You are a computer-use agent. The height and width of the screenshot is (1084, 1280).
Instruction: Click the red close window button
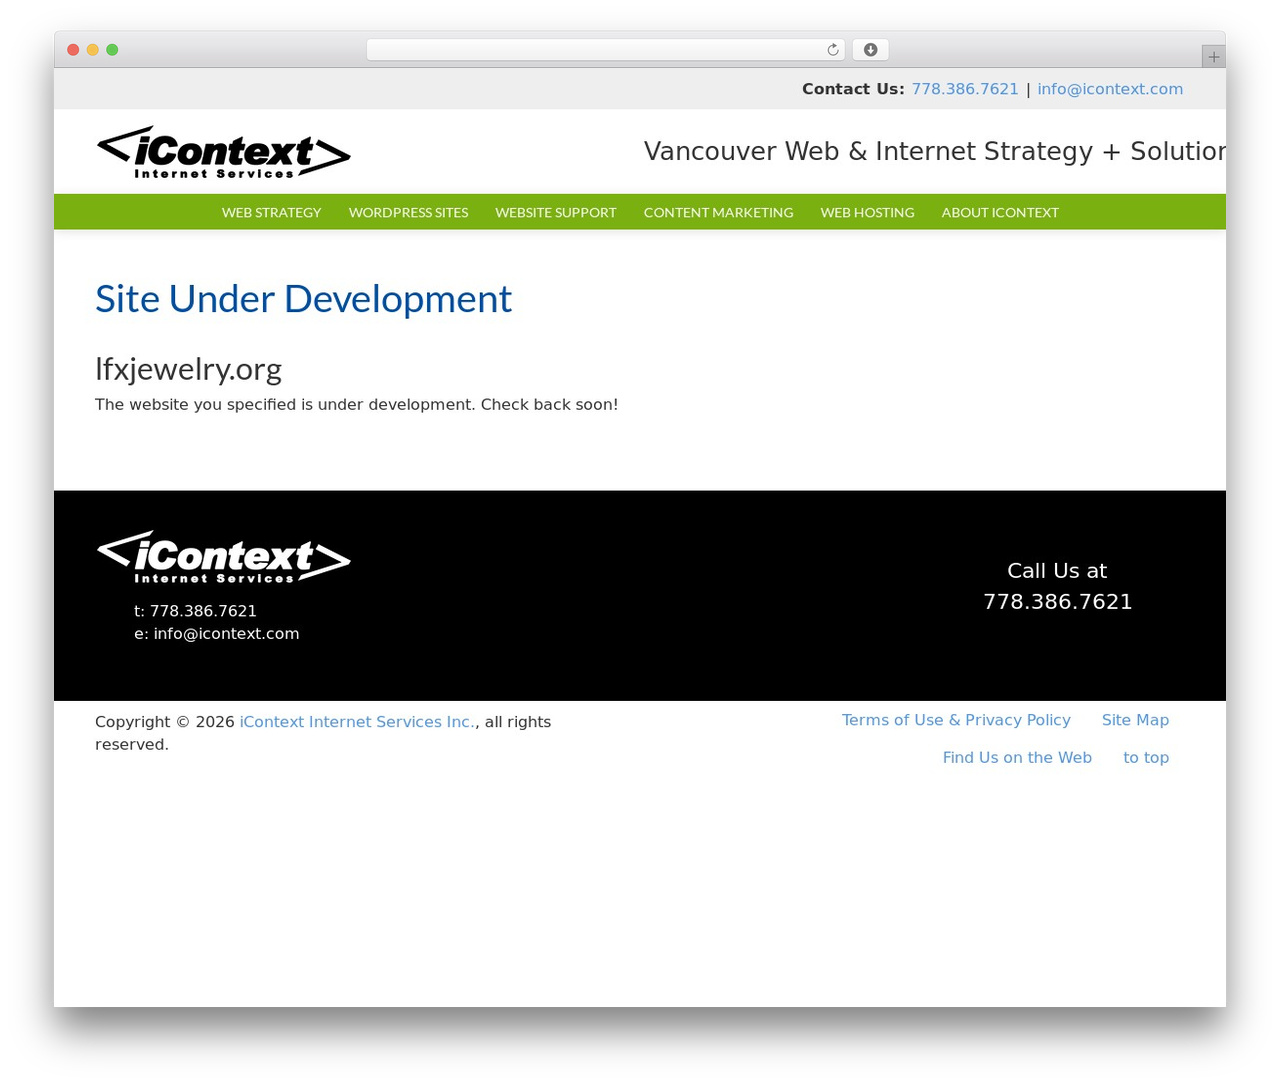coord(73,50)
